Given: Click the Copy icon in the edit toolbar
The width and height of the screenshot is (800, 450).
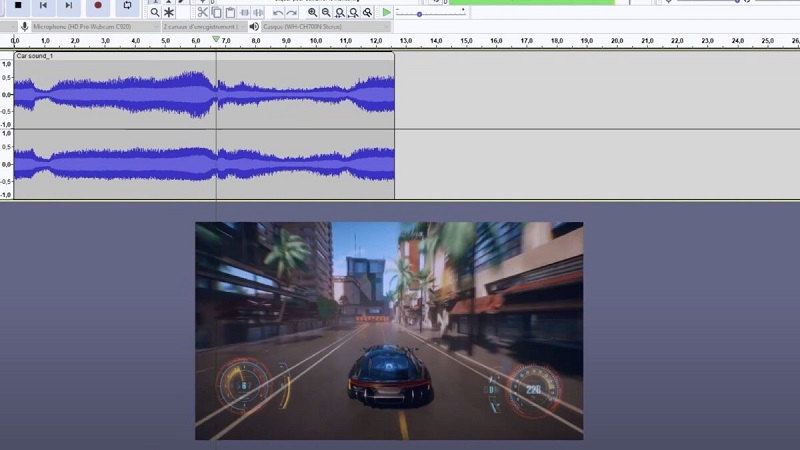Looking at the screenshot, I should pyautogui.click(x=216, y=12).
